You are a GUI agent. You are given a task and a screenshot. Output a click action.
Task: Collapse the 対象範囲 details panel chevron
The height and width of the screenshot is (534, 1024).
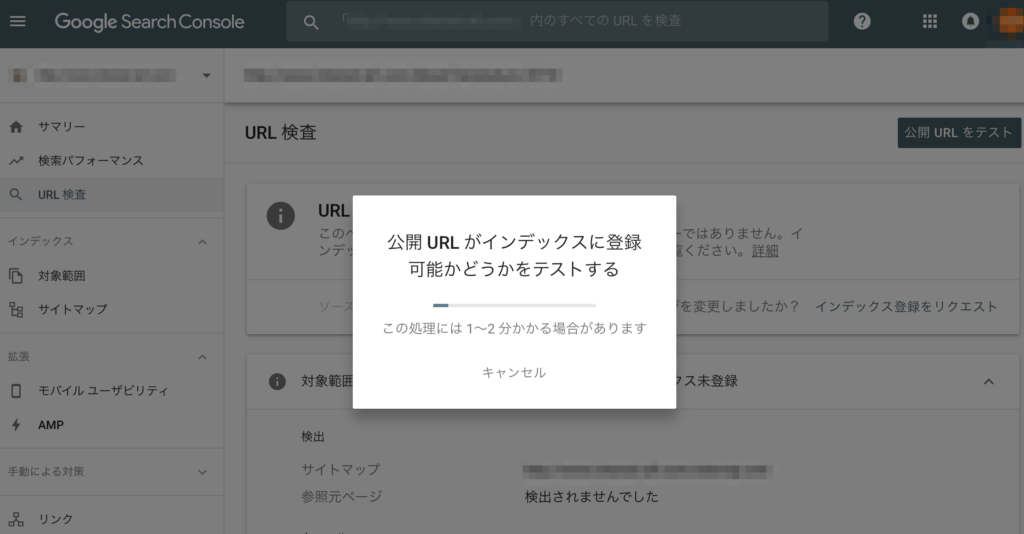989,382
